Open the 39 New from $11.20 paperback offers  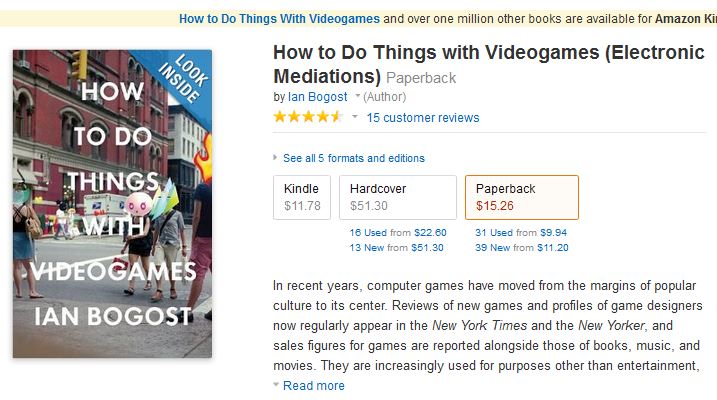click(522, 248)
